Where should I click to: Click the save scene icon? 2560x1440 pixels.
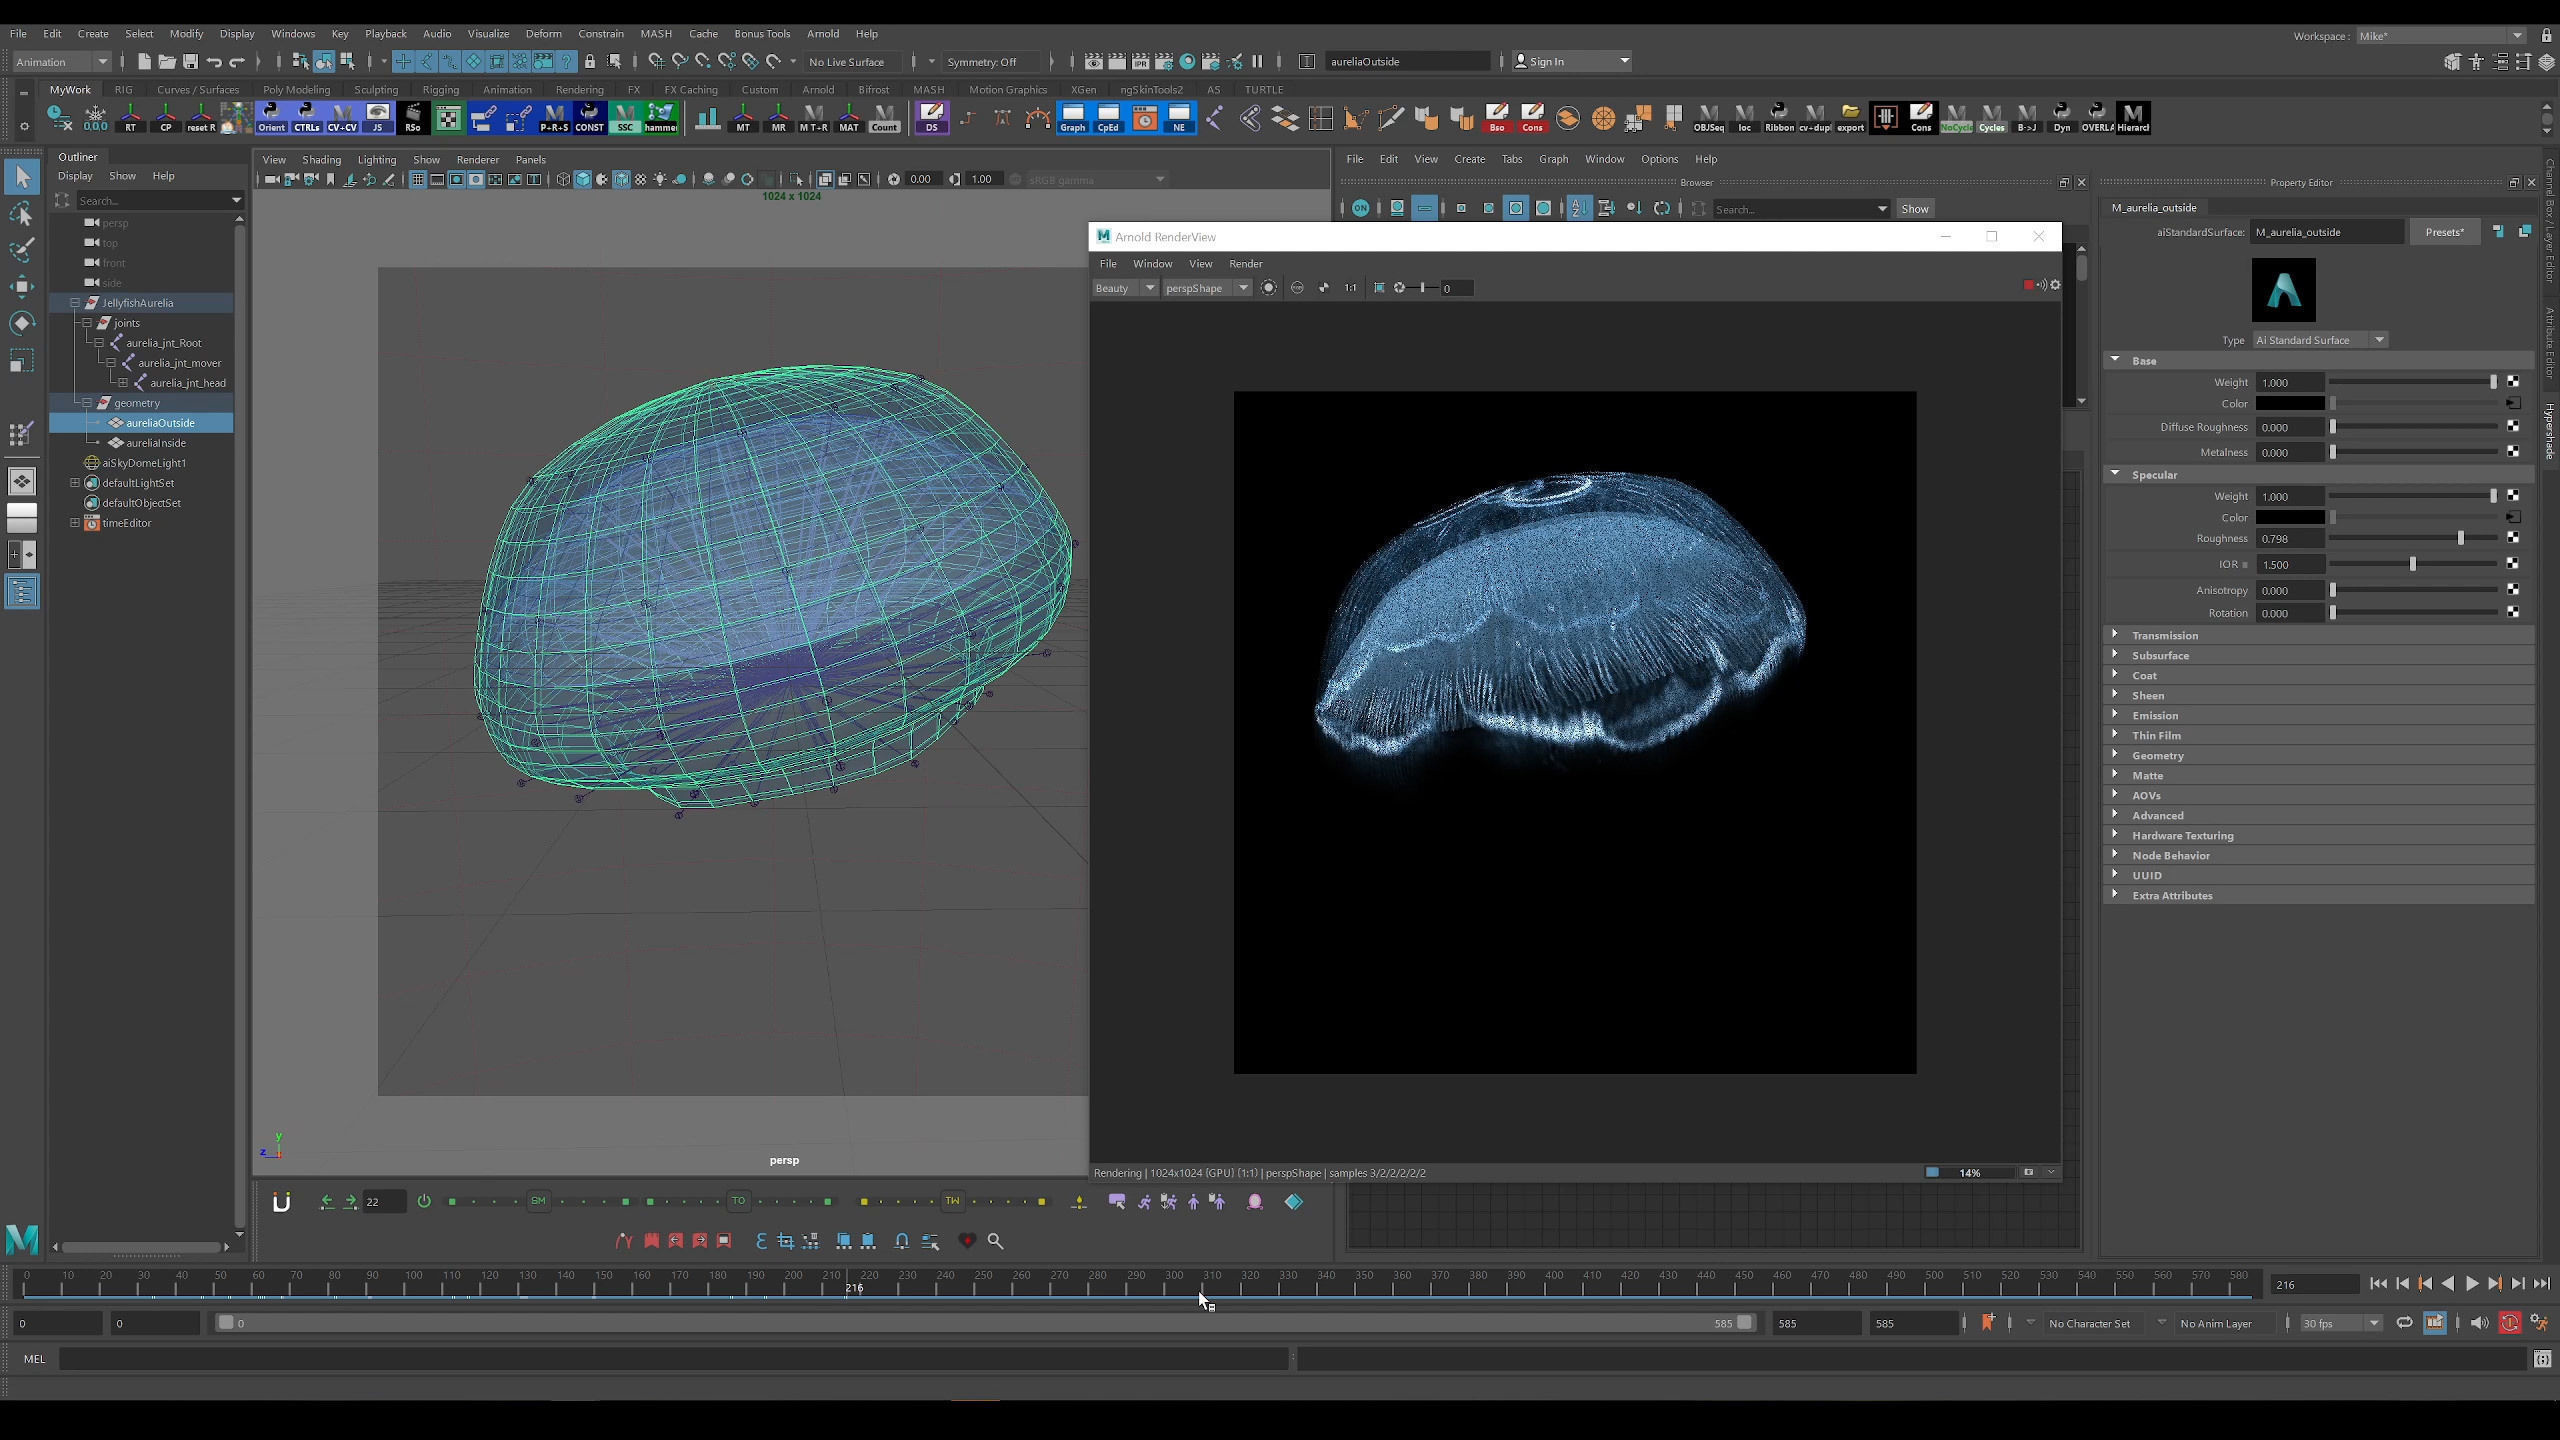190,62
